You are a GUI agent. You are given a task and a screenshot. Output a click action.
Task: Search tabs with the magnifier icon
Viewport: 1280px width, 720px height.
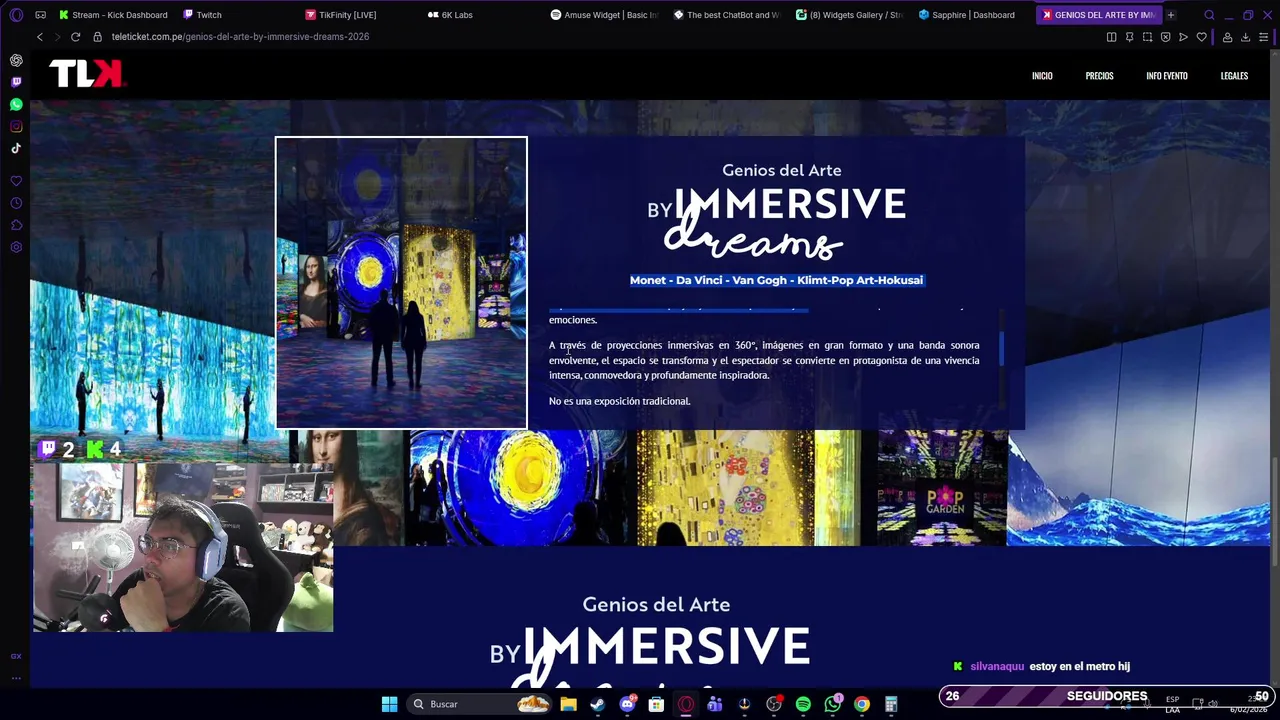(1209, 15)
